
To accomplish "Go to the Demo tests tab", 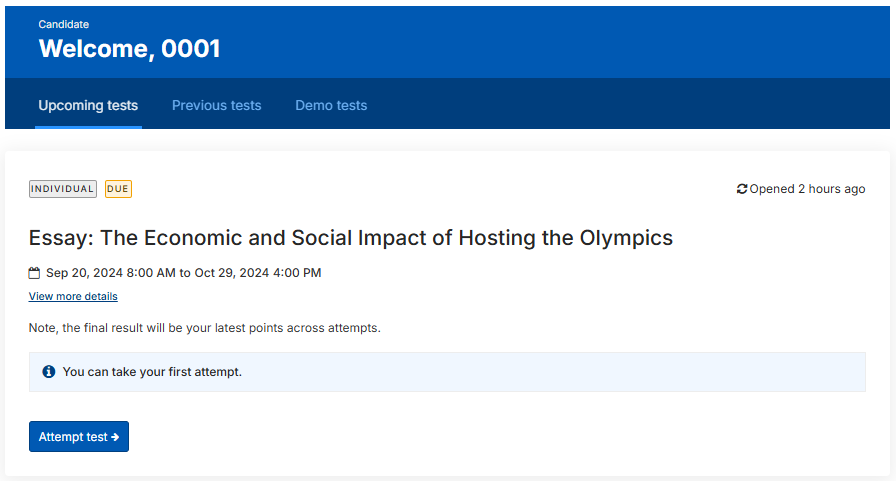I will [331, 105].
